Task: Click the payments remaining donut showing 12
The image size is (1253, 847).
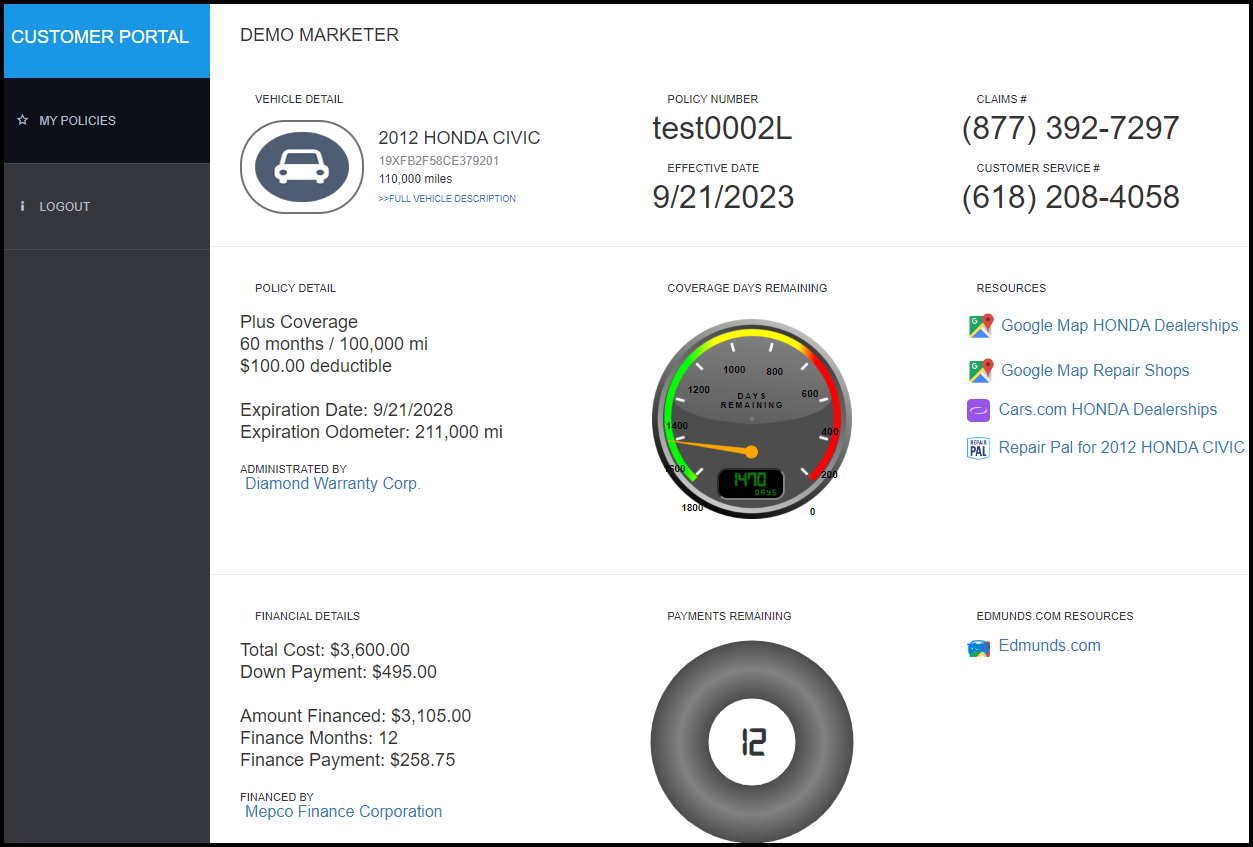Action: click(x=752, y=741)
